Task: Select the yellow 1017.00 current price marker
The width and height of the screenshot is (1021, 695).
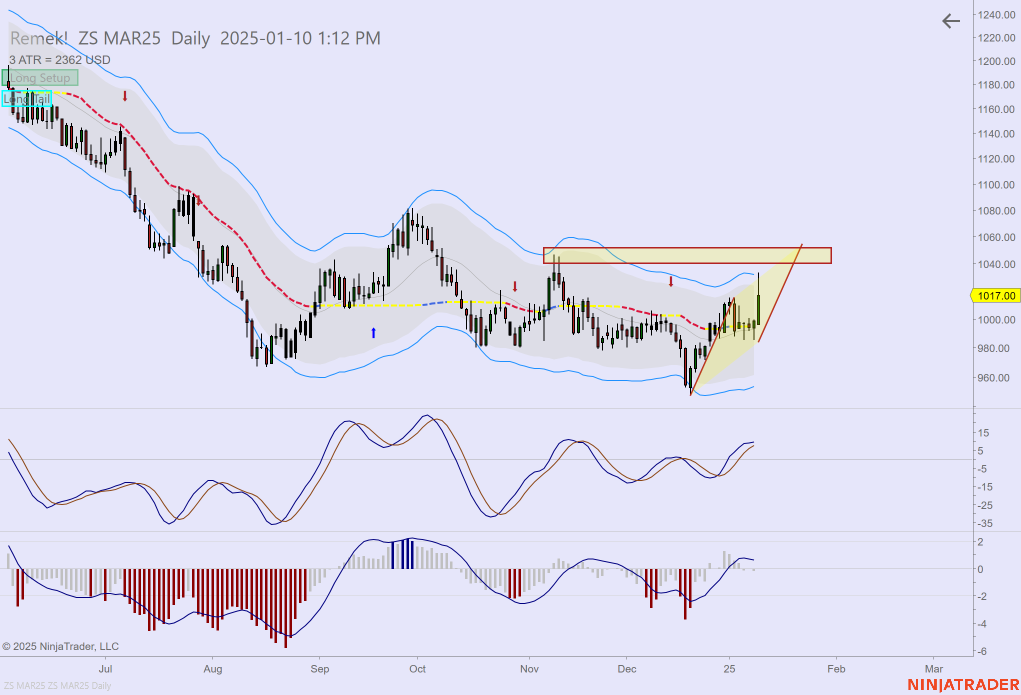Action: [995, 296]
